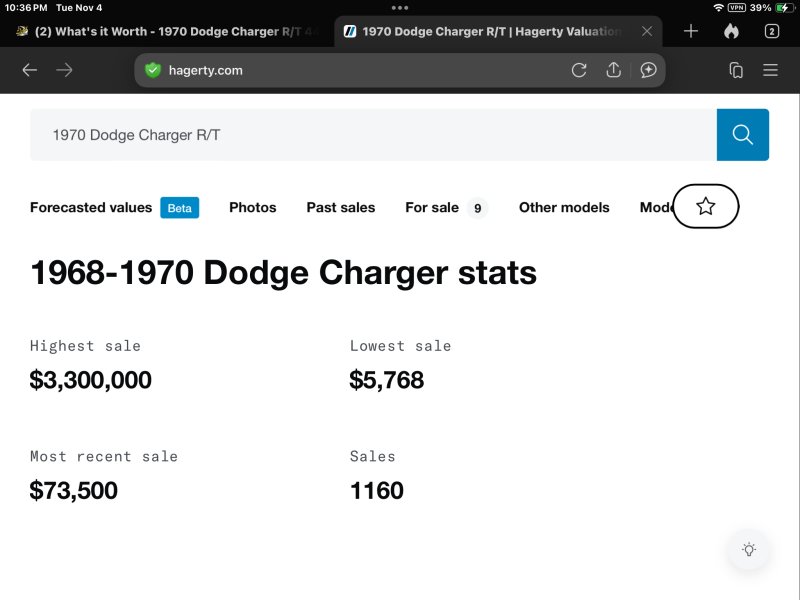Open the share sheet icon in address bar
Image resolution: width=800 pixels, height=600 pixels.
click(614, 70)
